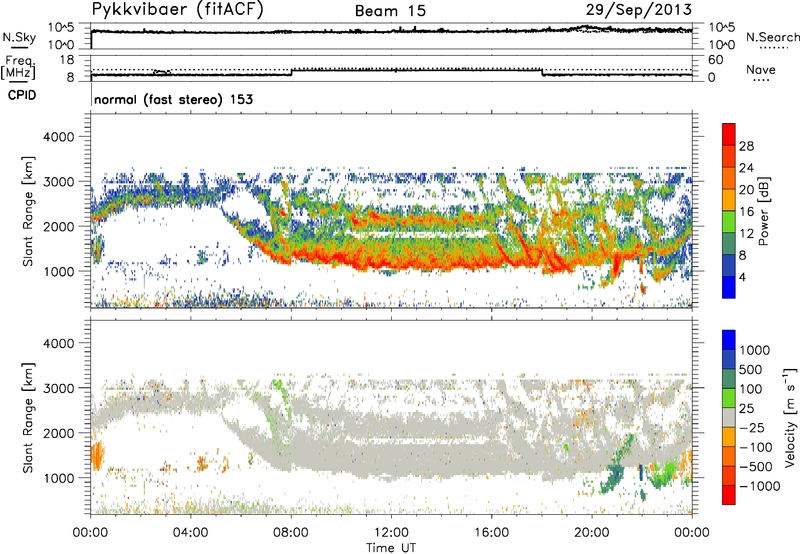
Task: Click the frequency step-up at 08:00
Action: 291,72
